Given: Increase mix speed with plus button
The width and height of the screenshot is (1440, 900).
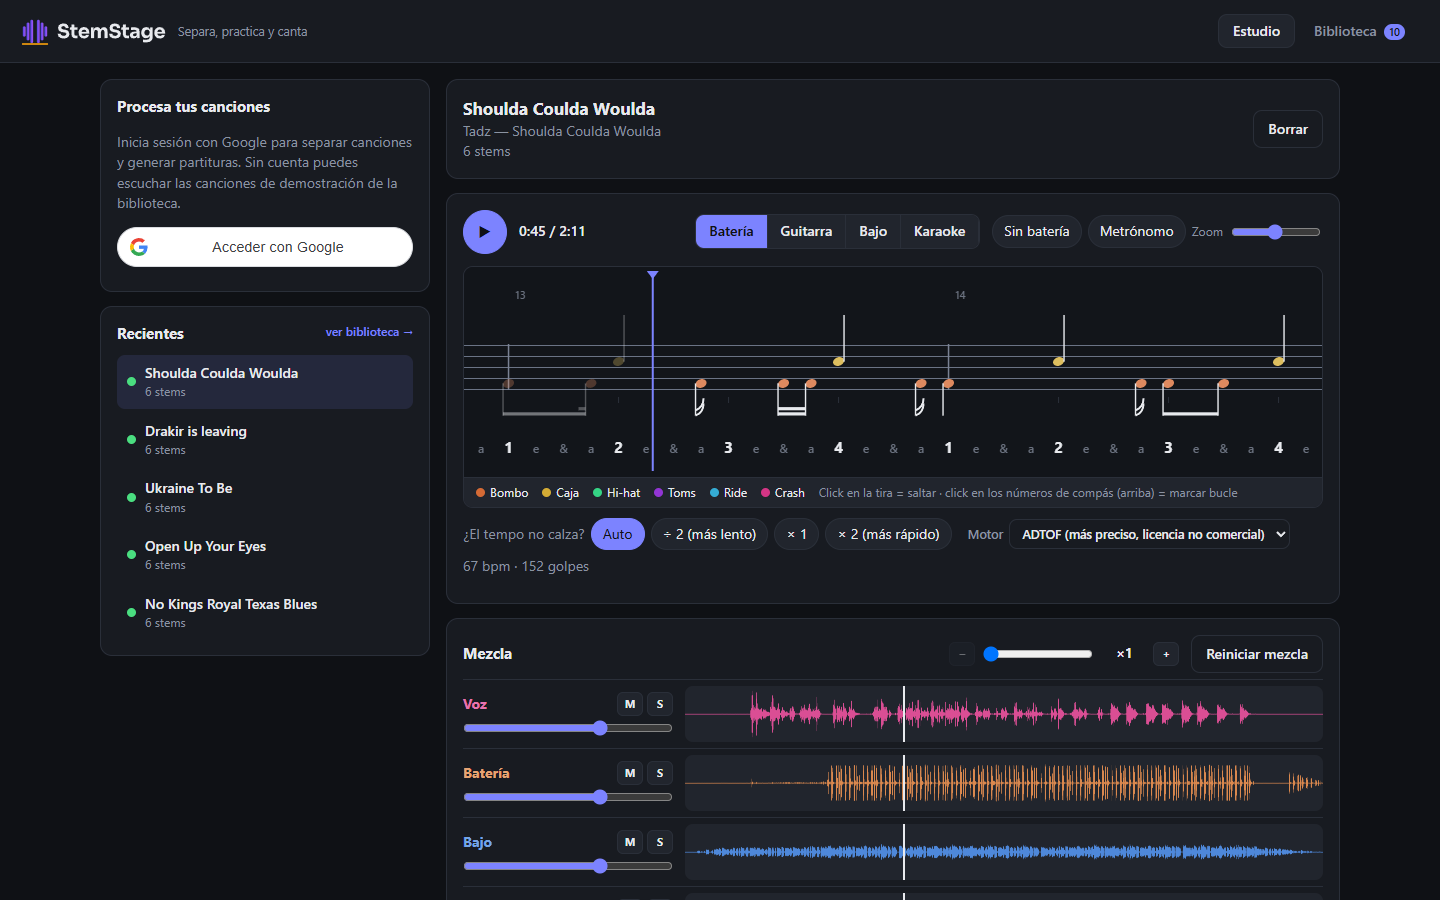Looking at the screenshot, I should tap(1166, 654).
